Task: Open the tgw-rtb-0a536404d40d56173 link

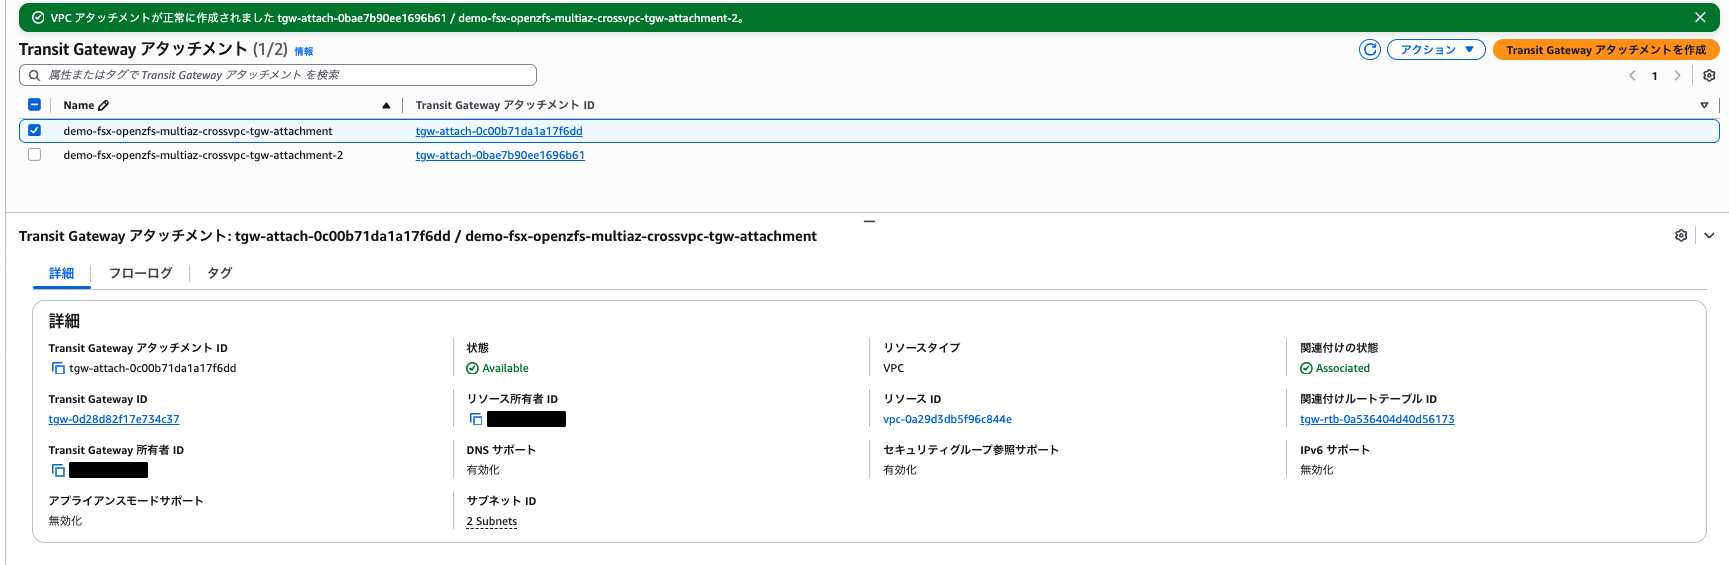Action: [x=1377, y=419]
